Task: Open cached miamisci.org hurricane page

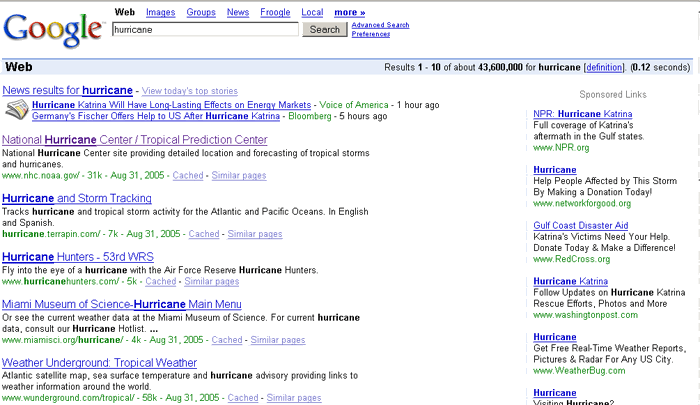Action: [227, 340]
